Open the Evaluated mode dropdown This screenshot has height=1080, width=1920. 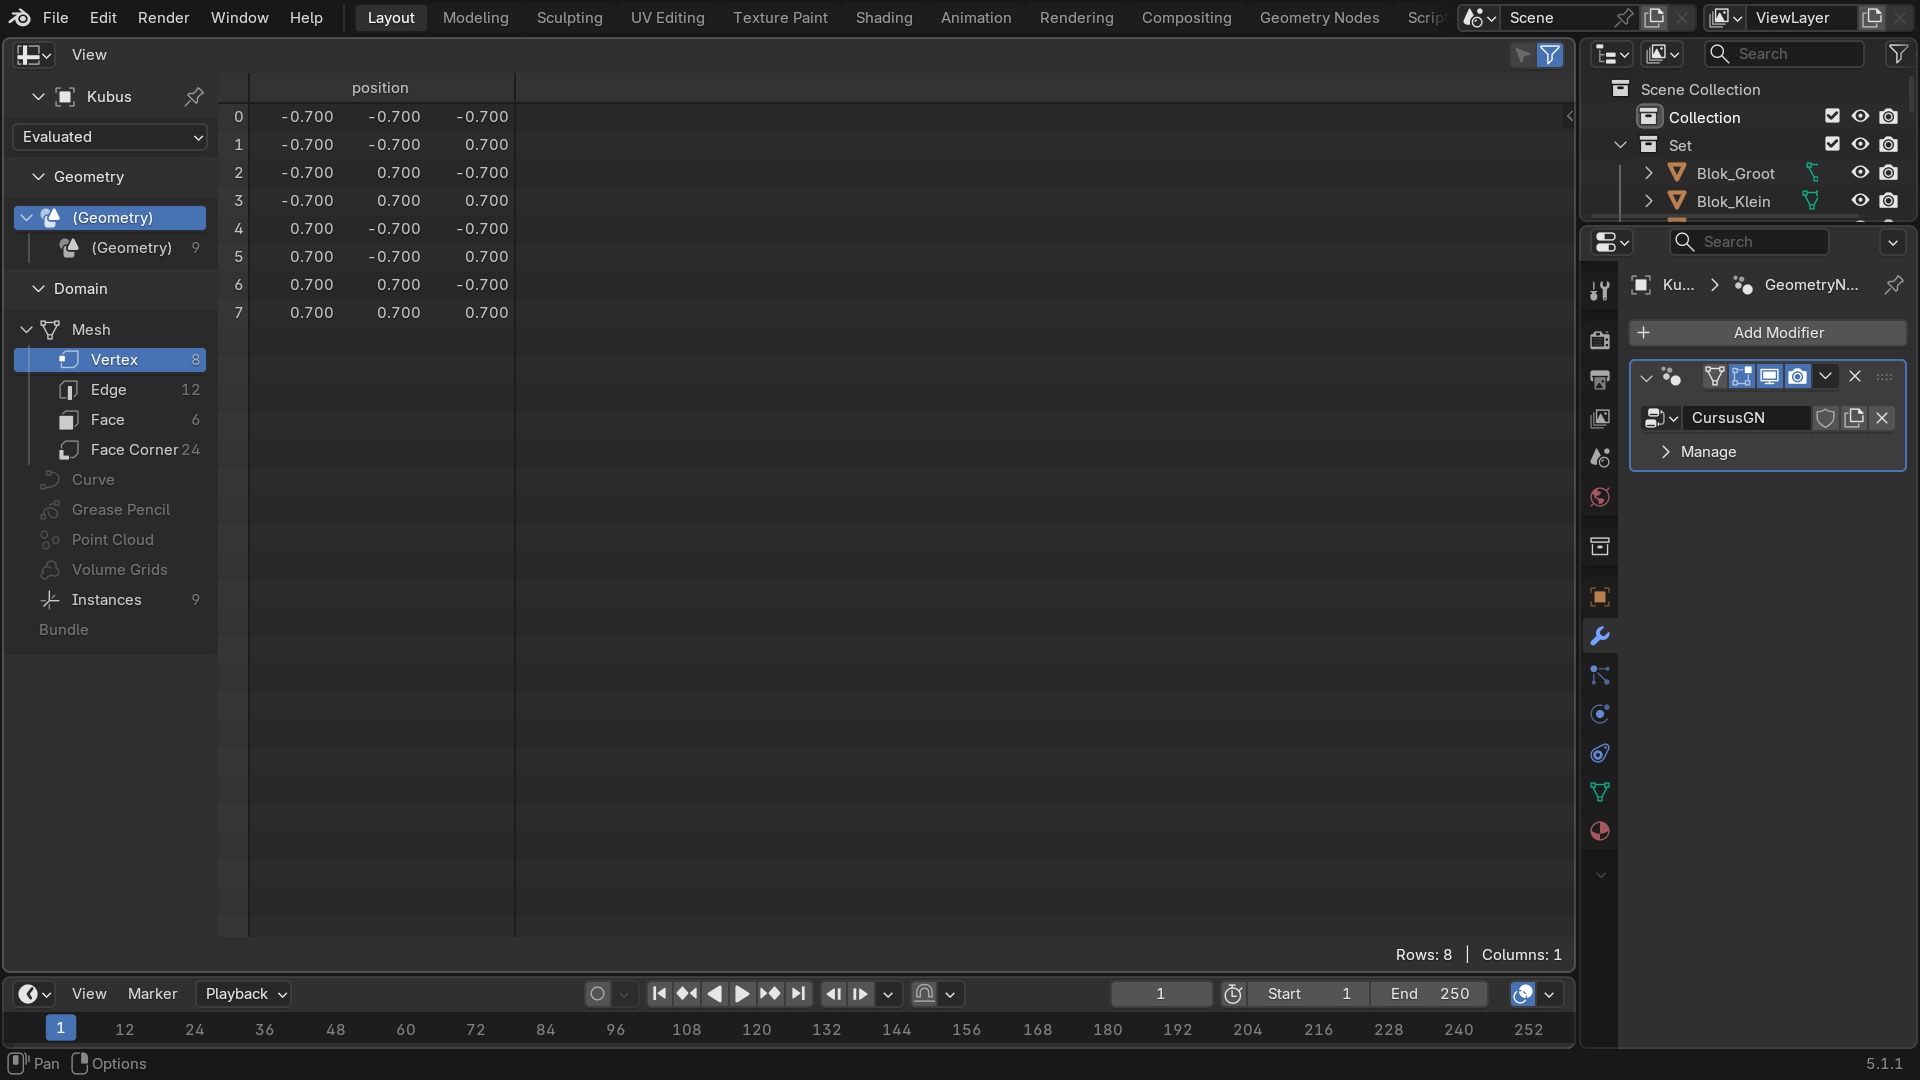[110, 137]
